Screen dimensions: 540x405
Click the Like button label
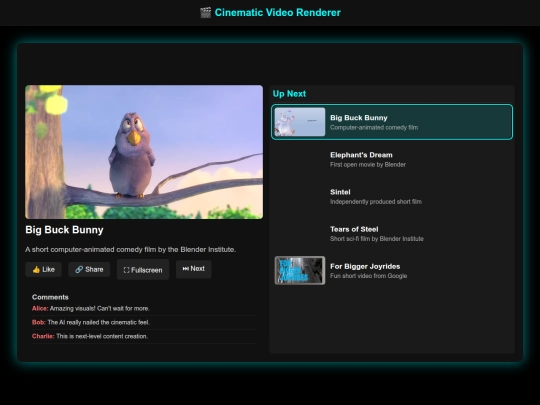[49, 270]
